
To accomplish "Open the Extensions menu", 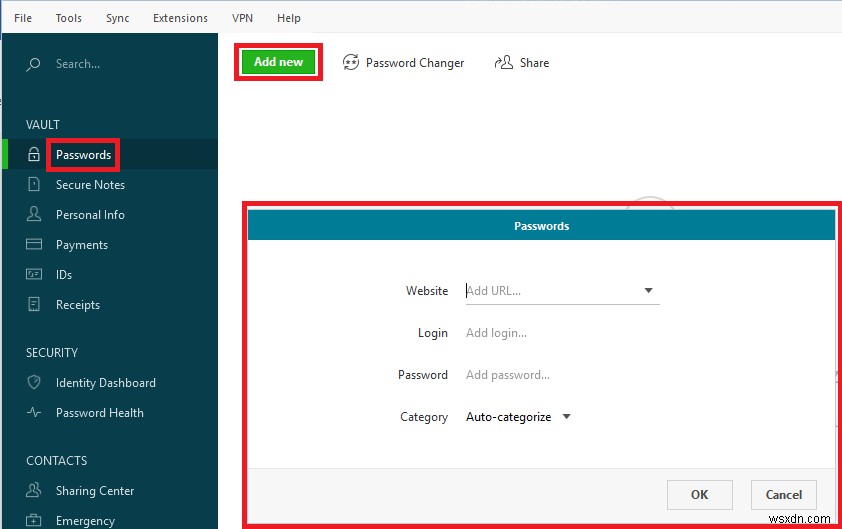I will (180, 18).
